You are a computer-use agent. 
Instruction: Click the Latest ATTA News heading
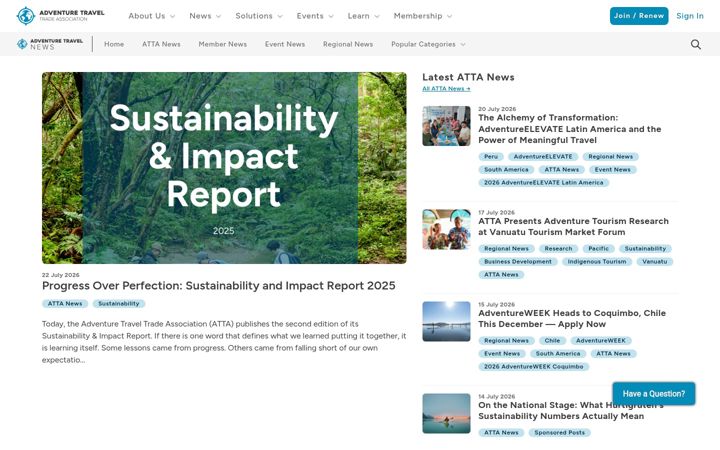pyautogui.click(x=468, y=77)
